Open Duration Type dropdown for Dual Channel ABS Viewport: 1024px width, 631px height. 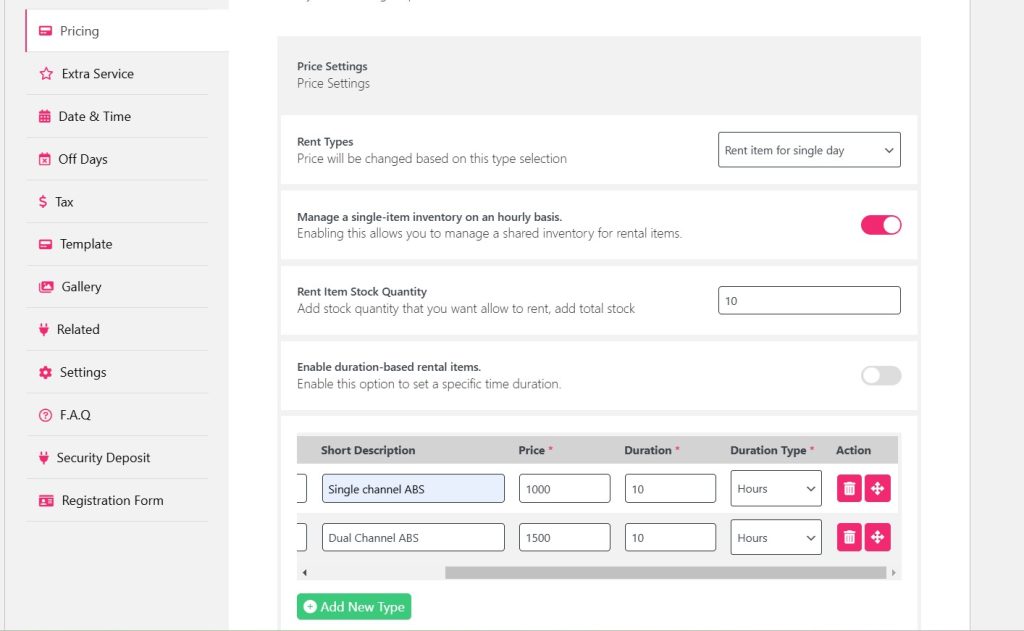pos(775,538)
